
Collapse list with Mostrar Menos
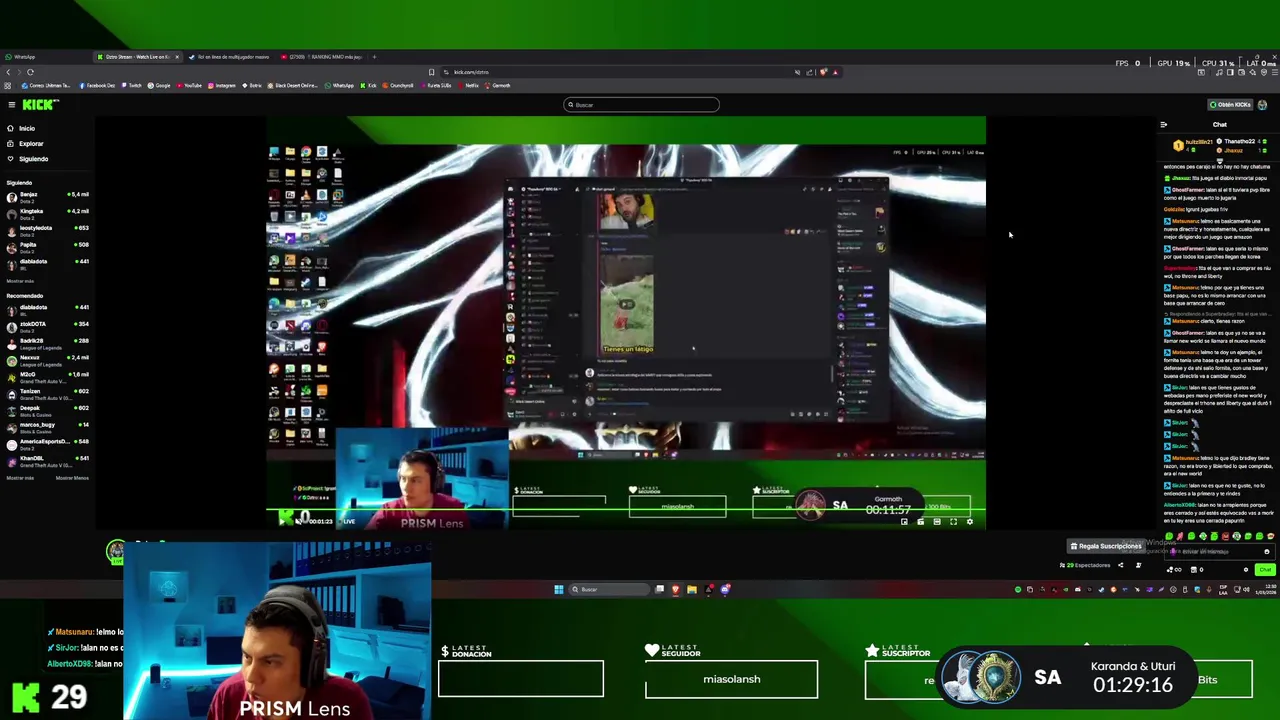point(72,478)
